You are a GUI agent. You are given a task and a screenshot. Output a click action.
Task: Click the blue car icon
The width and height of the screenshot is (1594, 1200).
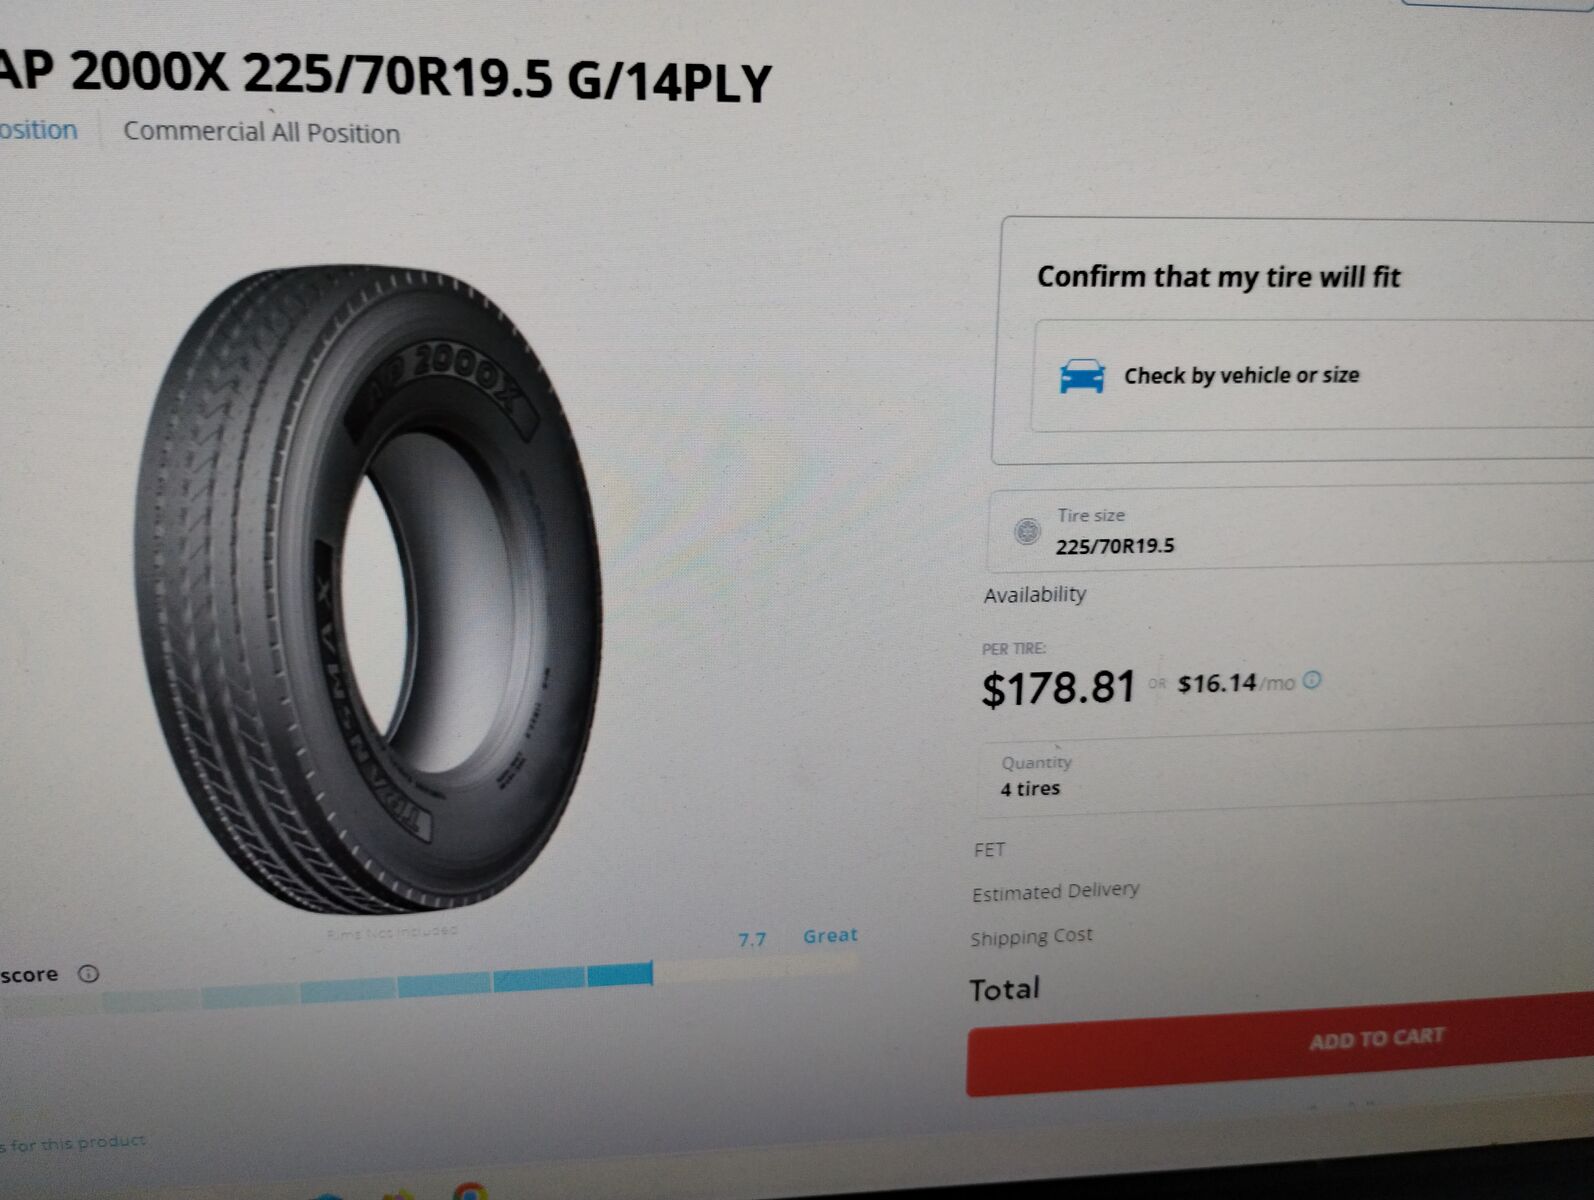1082,376
